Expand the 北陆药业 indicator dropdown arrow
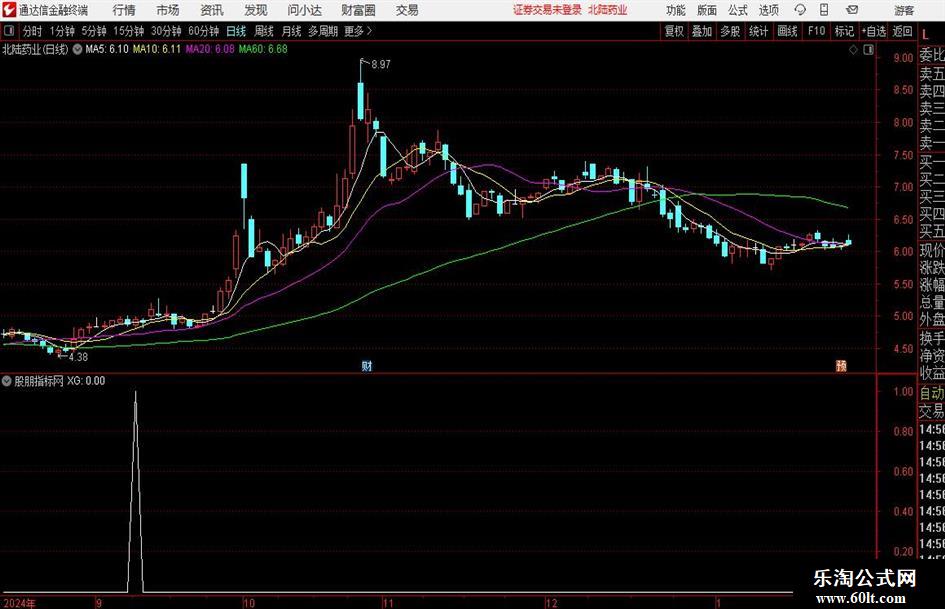The image size is (945, 609). (x=77, y=49)
